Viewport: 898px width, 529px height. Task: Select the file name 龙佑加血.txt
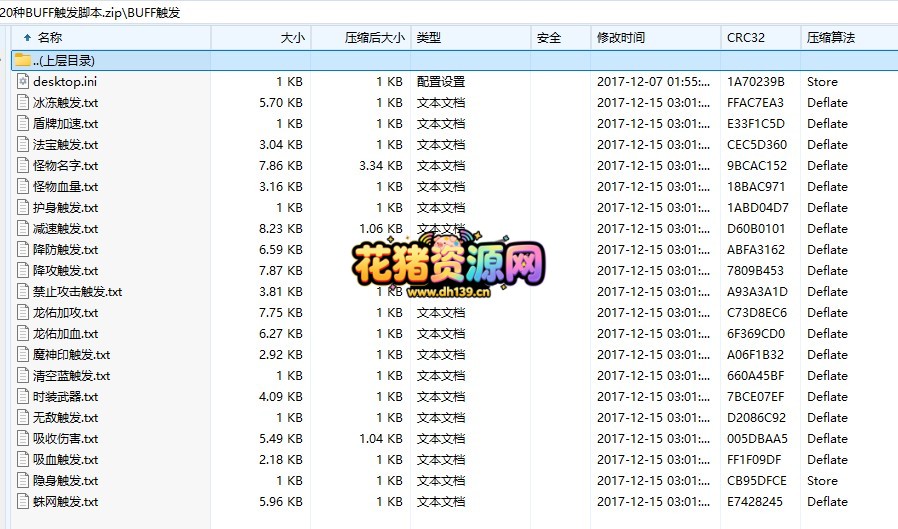pyautogui.click(x=65, y=334)
